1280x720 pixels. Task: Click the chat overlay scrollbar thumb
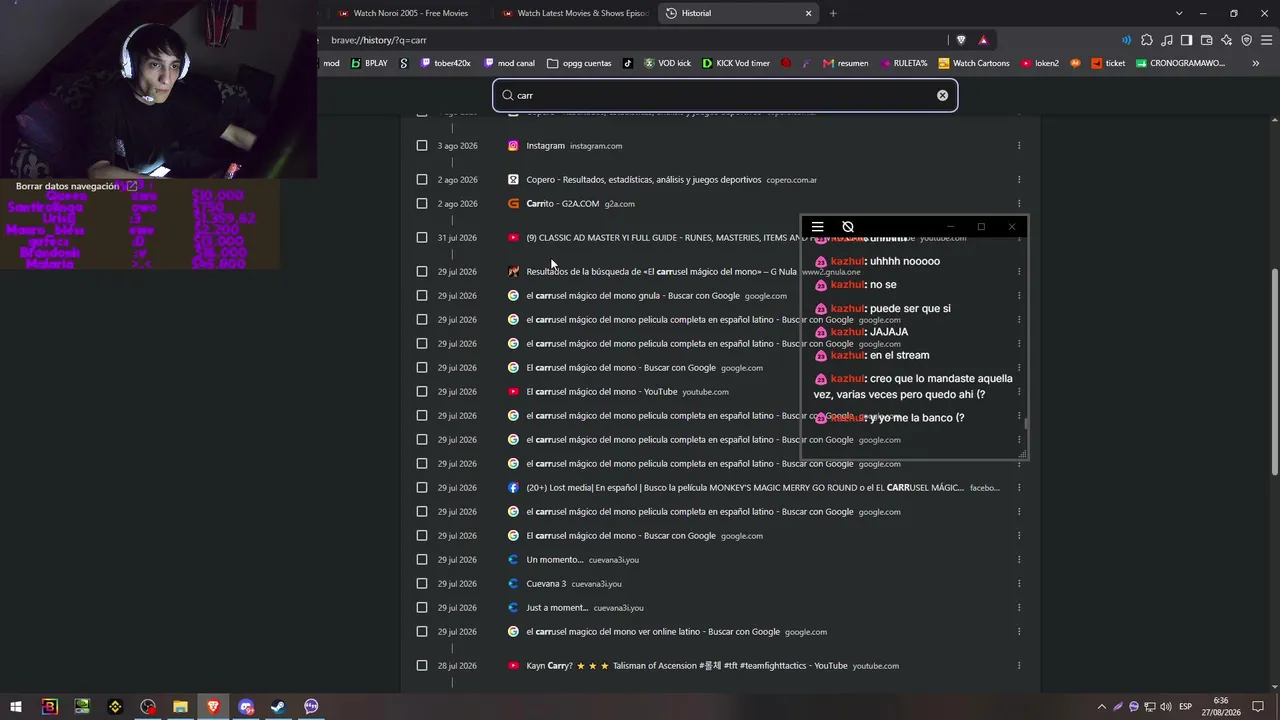[x=1026, y=423]
